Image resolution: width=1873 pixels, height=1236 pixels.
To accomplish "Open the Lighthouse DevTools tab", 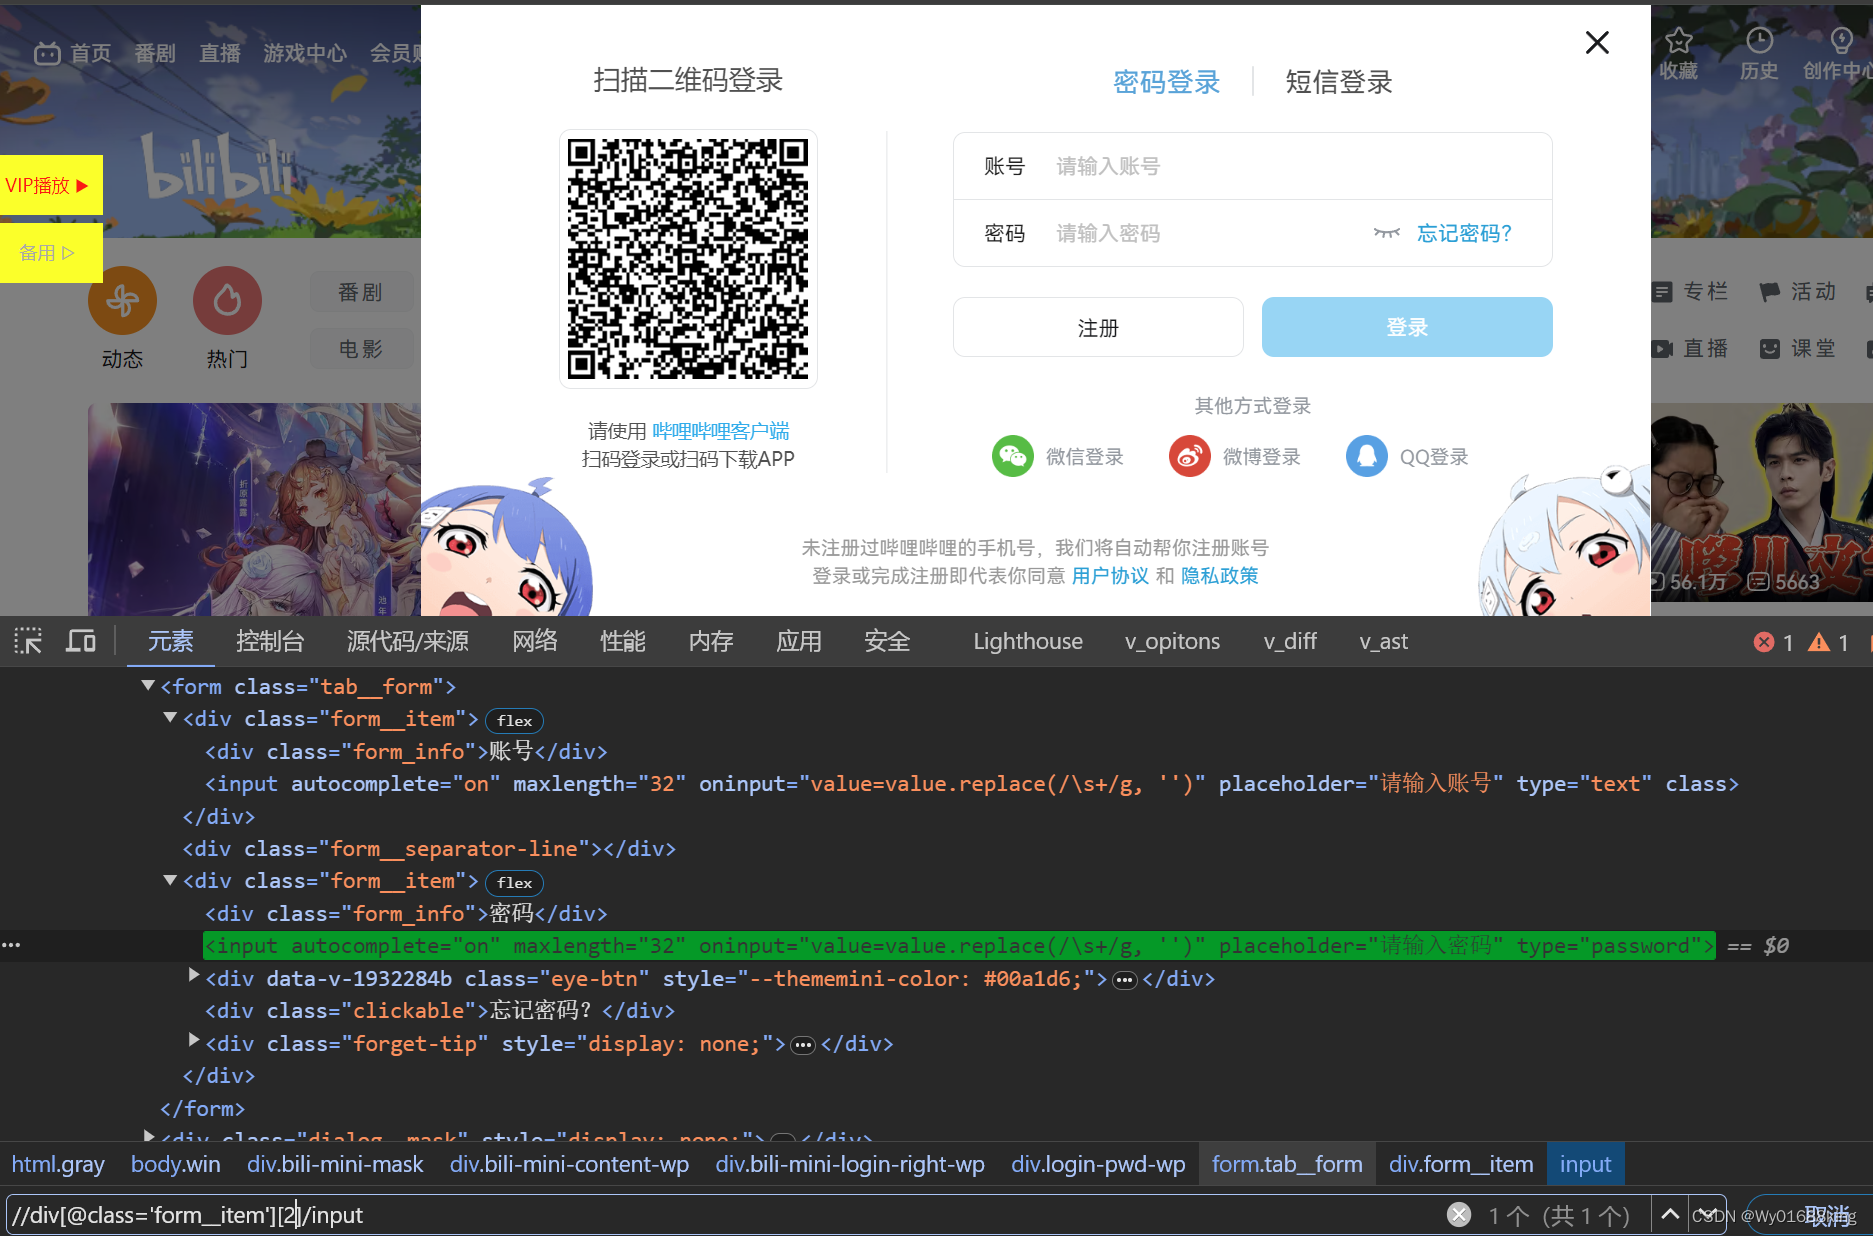I will tap(1028, 641).
